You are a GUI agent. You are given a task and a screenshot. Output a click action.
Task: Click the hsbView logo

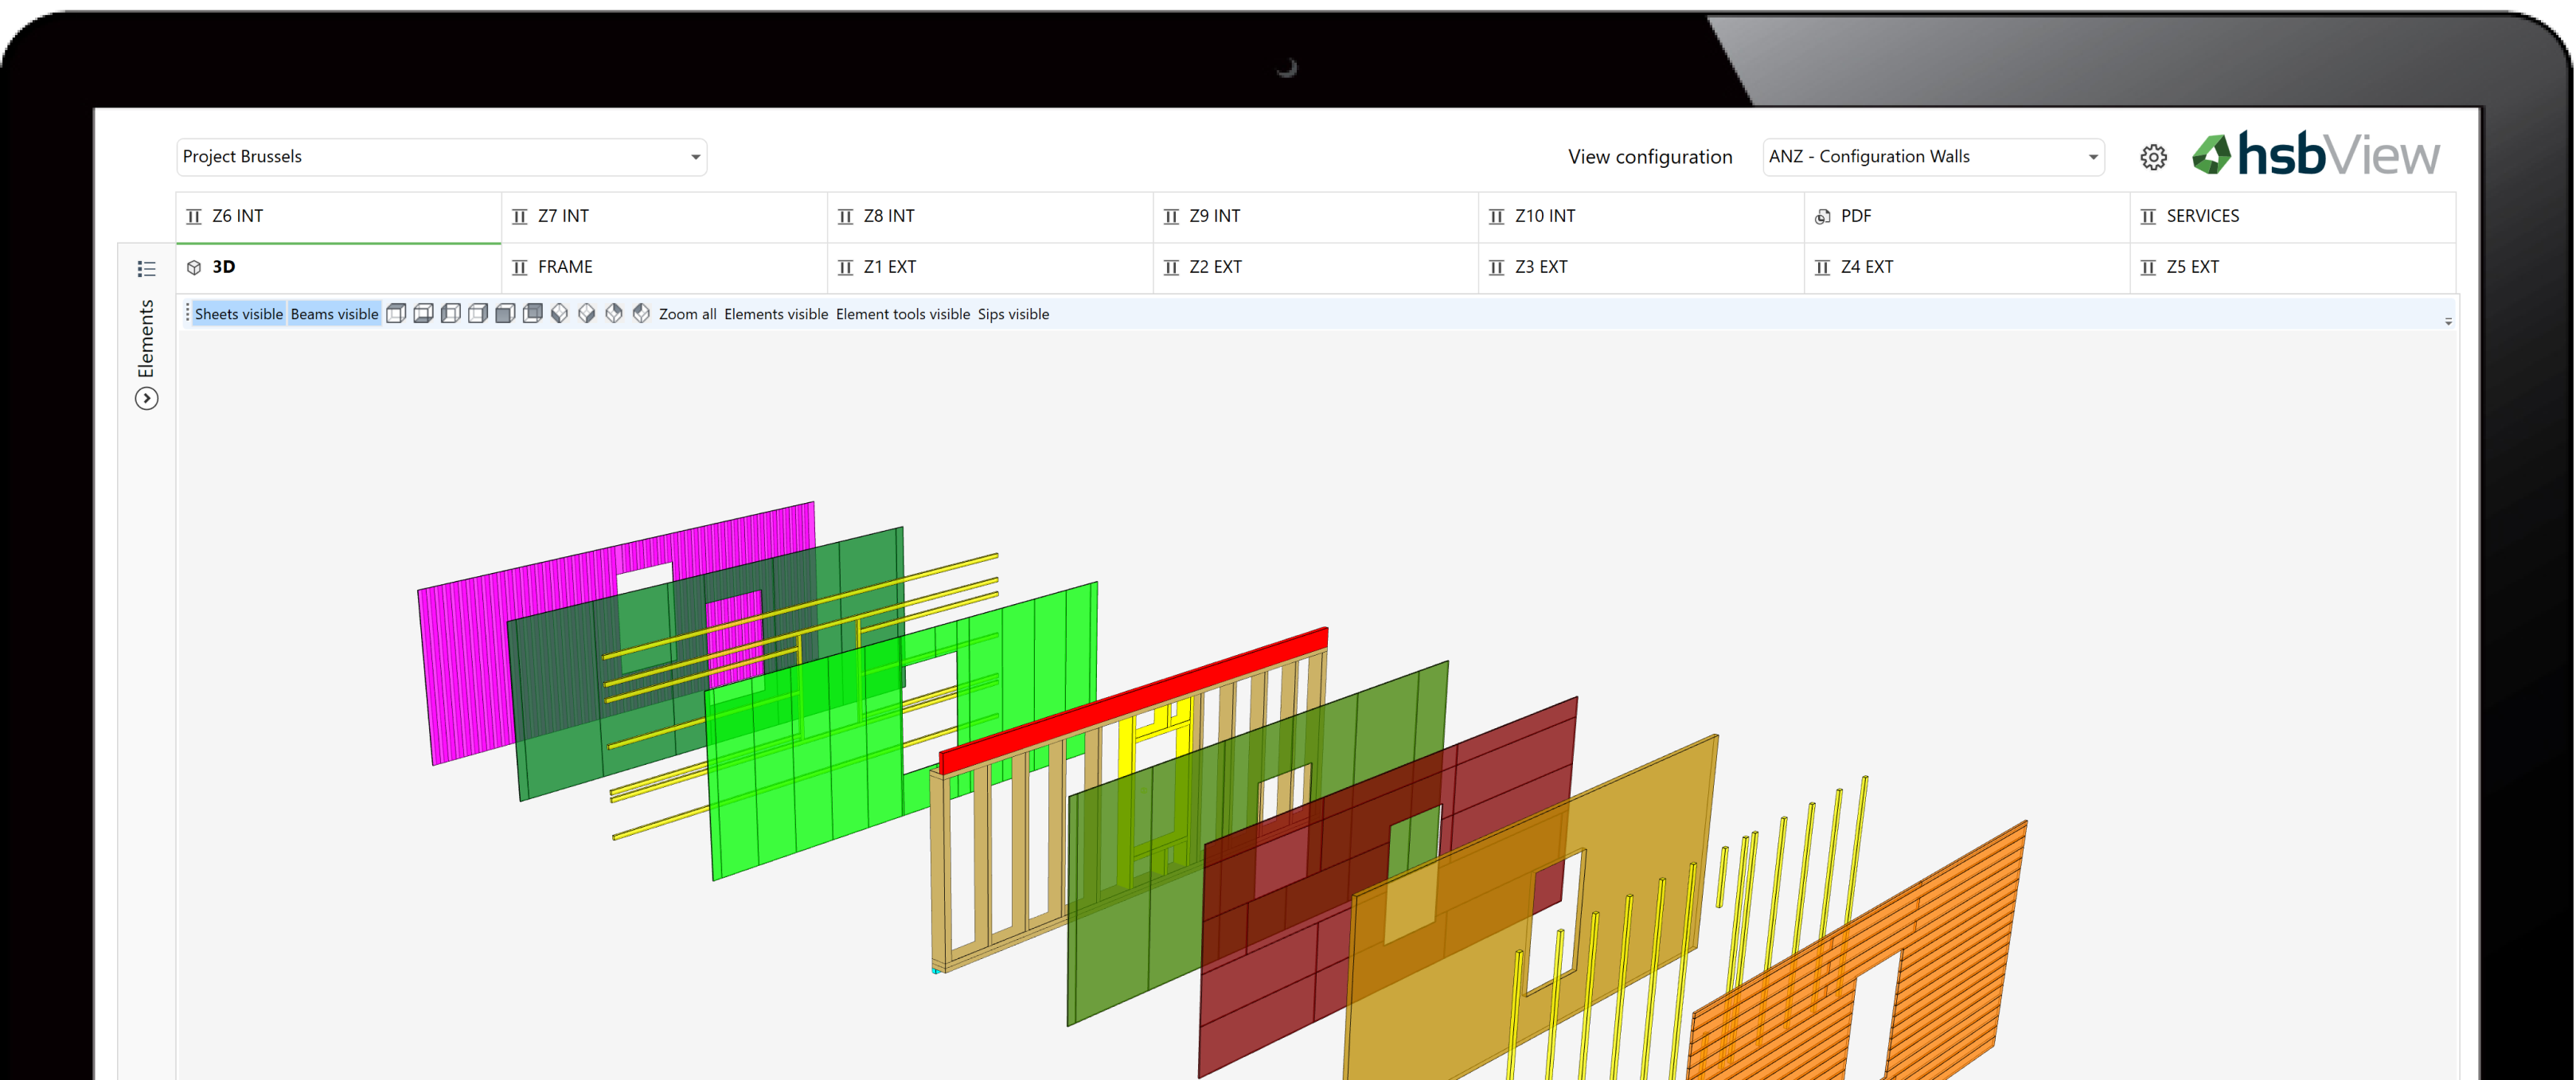(x=2316, y=154)
